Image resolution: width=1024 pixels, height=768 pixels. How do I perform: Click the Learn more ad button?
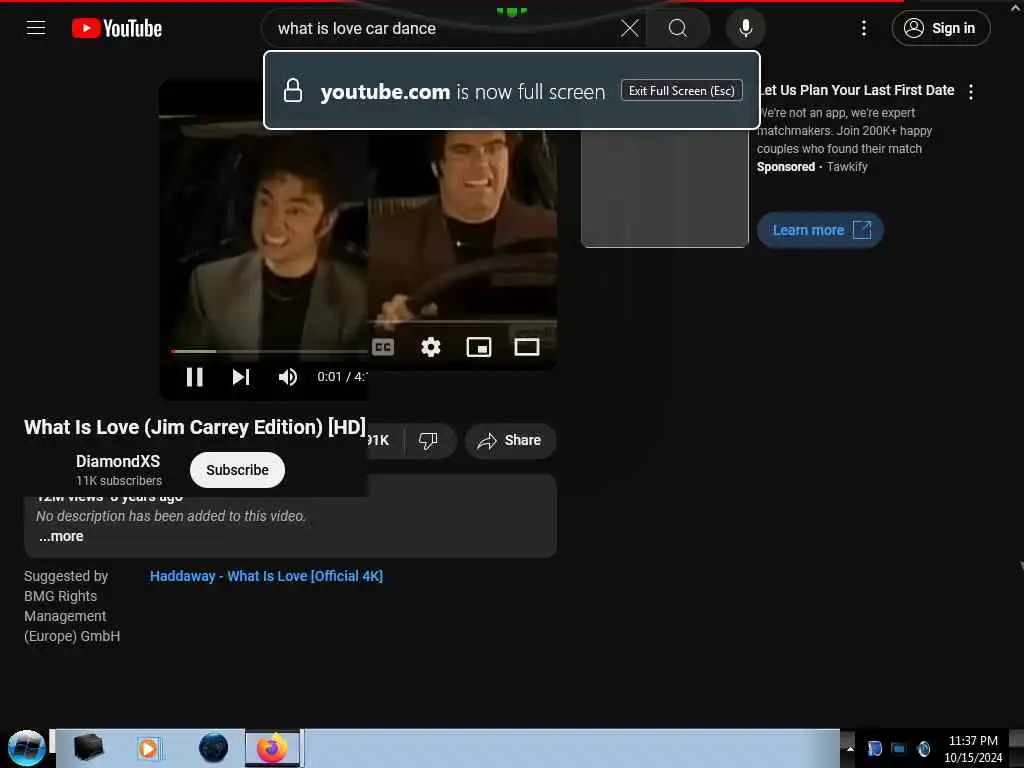coord(820,230)
